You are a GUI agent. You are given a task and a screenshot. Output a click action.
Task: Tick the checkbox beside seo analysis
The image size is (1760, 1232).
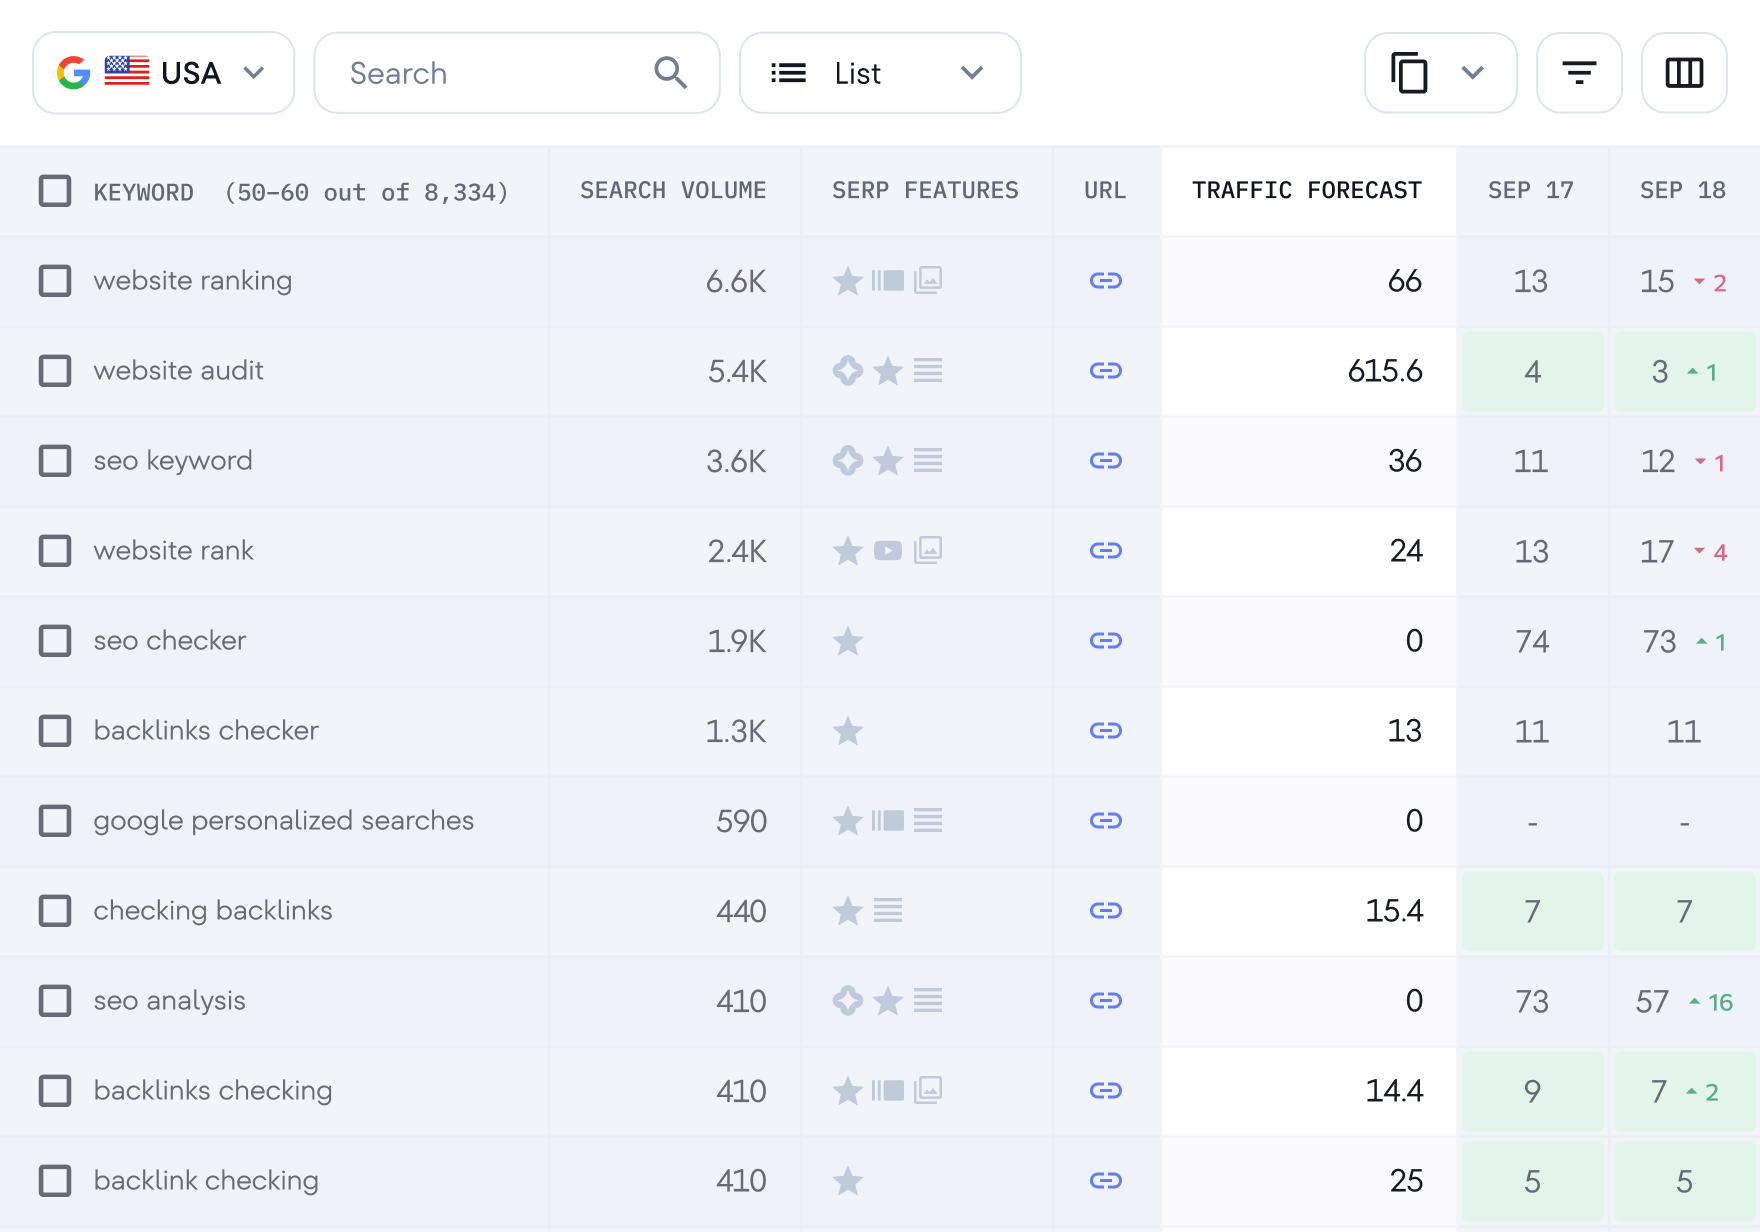point(55,1000)
